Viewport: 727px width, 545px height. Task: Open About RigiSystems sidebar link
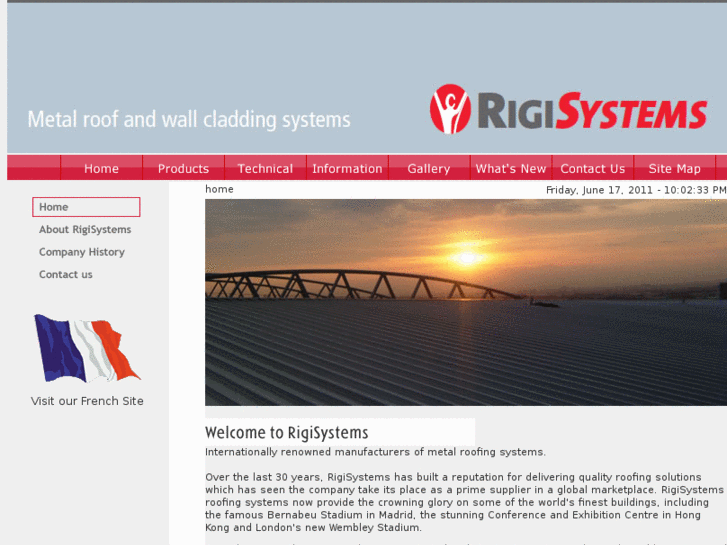coord(85,230)
